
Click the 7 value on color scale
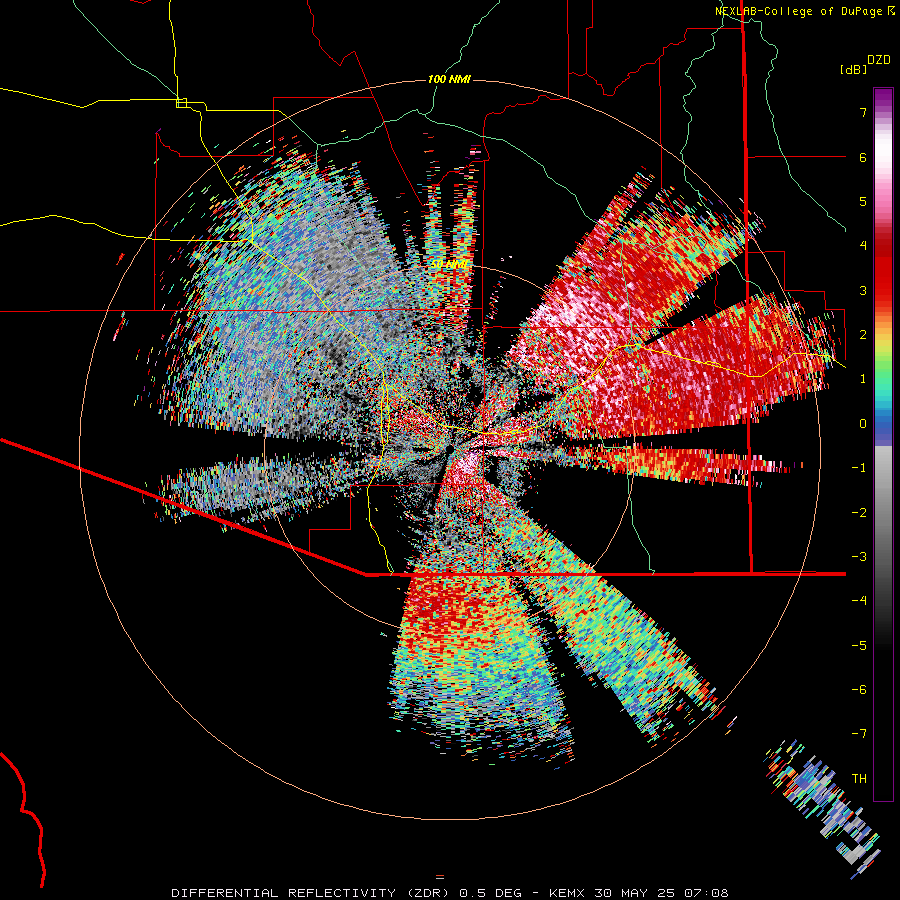tap(863, 112)
